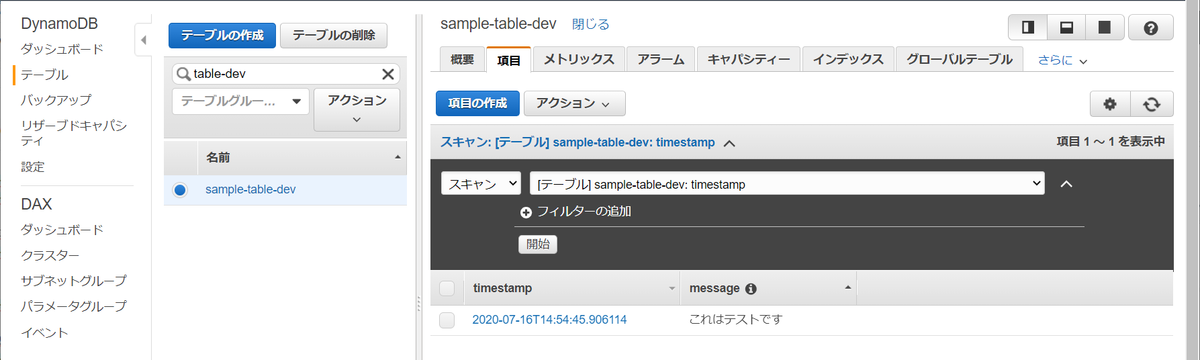Open the settings gear above the items table
This screenshot has height=360, width=1200.
pos(1109,103)
